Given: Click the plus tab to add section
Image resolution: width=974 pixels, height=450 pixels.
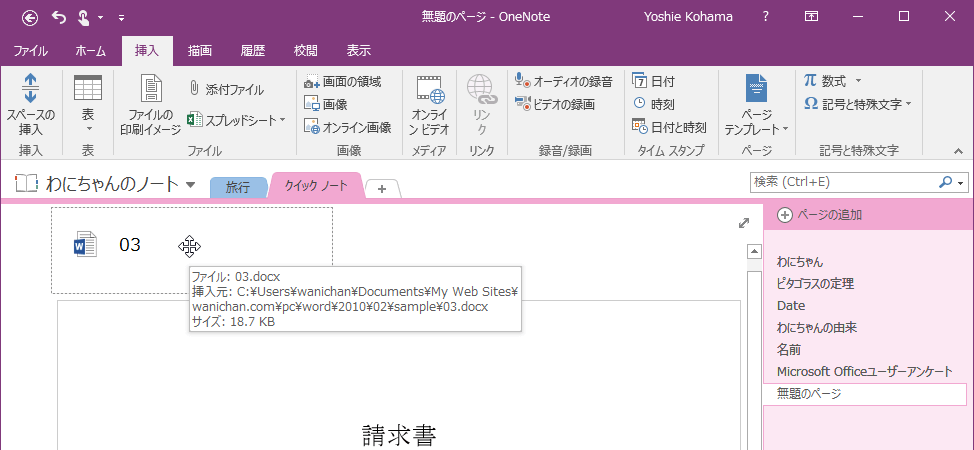Looking at the screenshot, I should [382, 189].
